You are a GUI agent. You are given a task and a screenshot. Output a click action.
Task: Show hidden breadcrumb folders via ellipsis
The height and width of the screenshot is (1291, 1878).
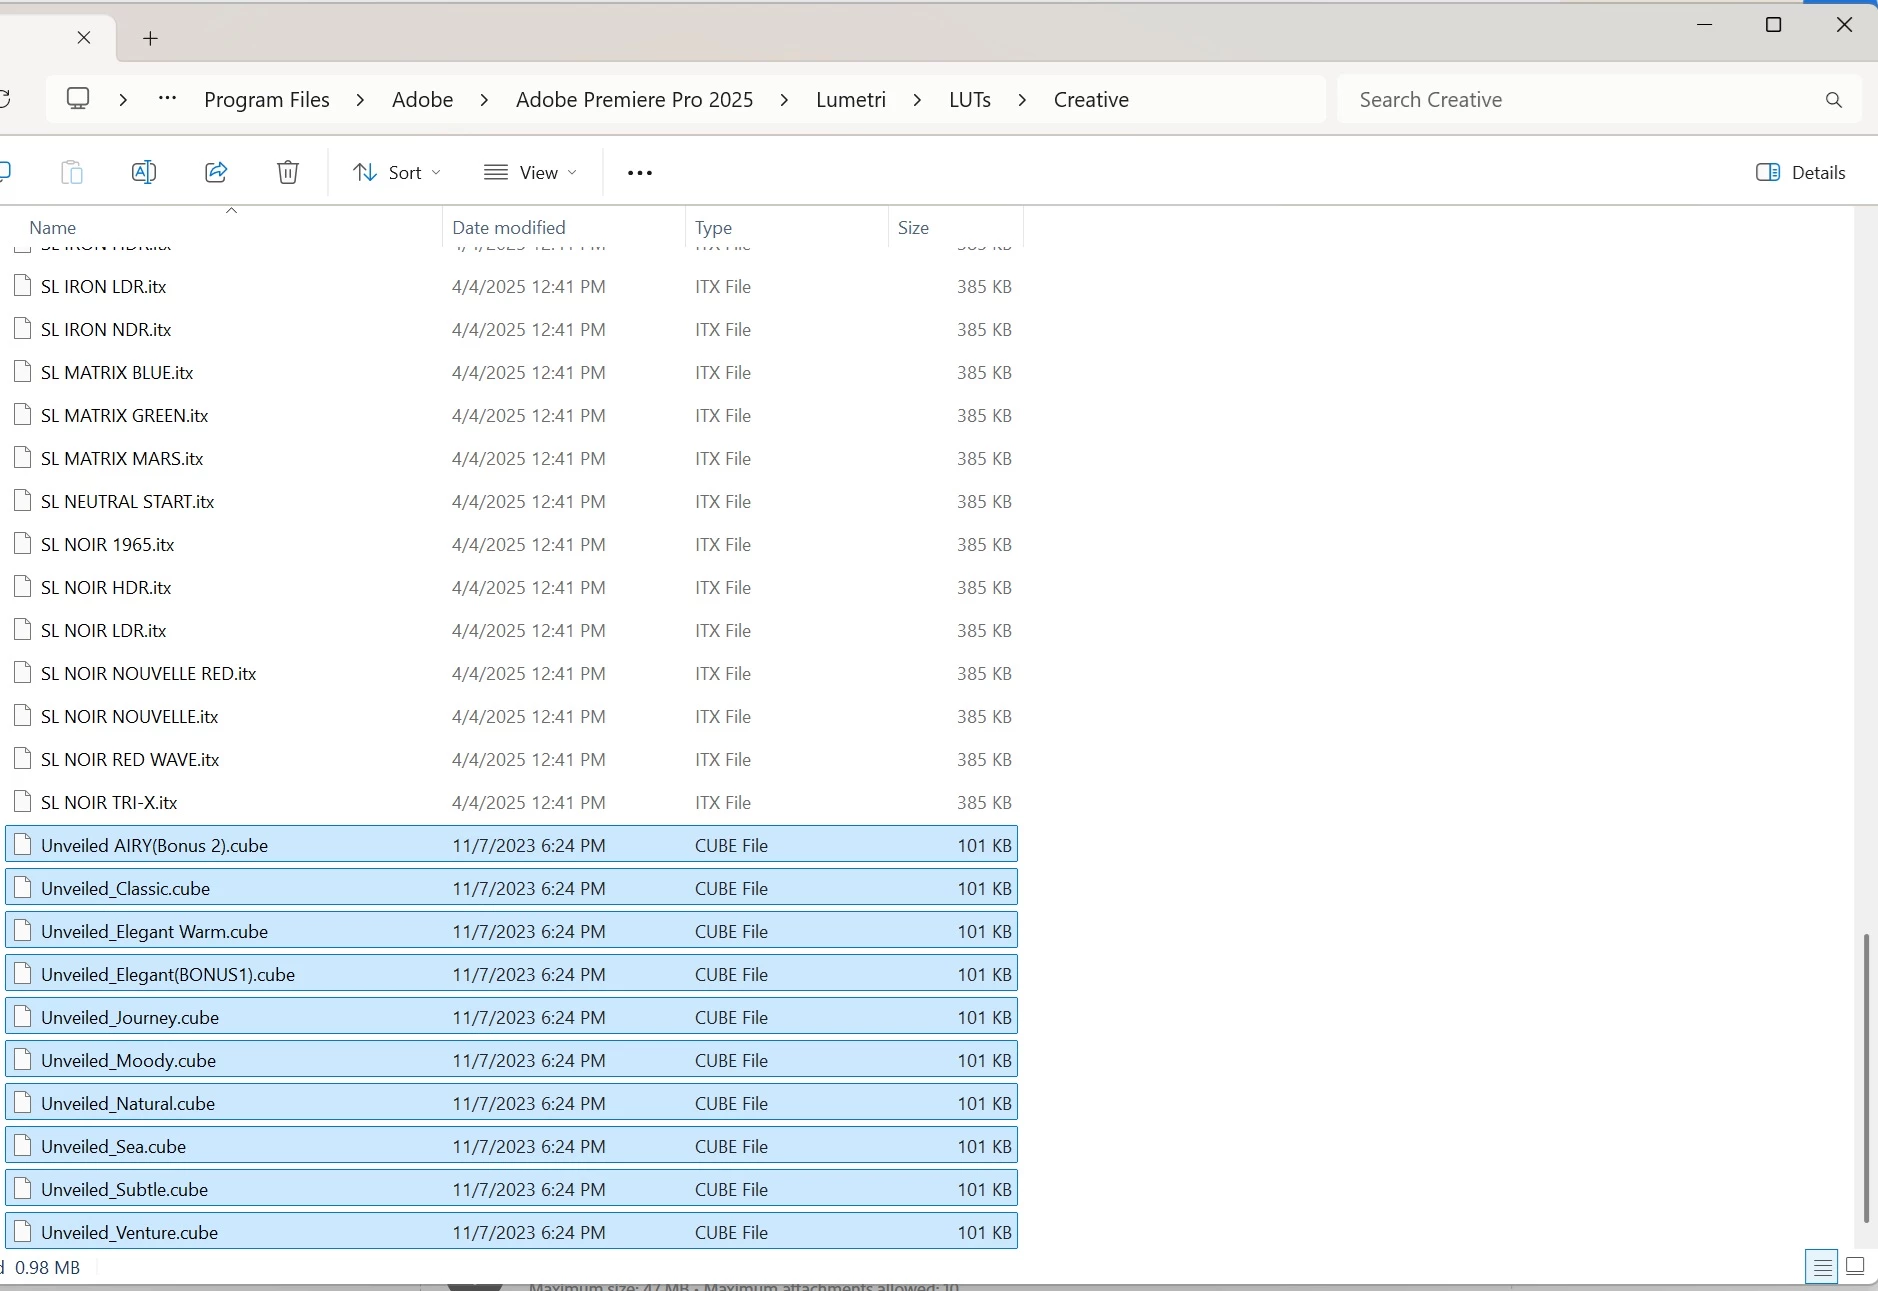click(168, 99)
